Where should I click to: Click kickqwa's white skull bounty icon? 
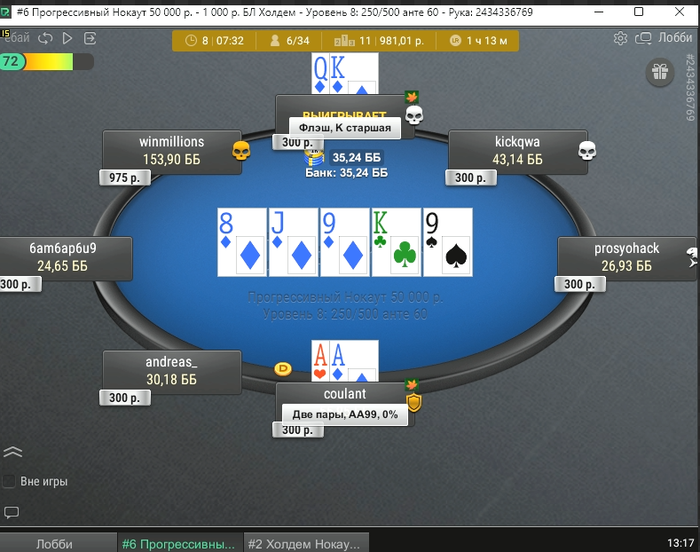point(587,151)
